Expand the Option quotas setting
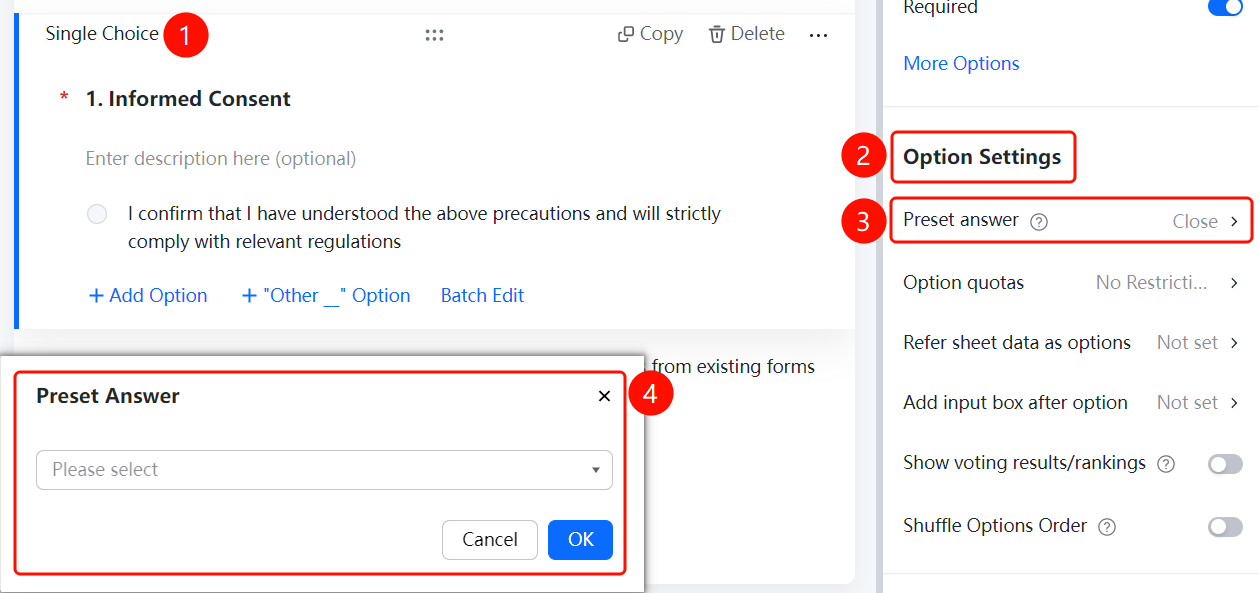The image size is (1259, 593). 1071,283
